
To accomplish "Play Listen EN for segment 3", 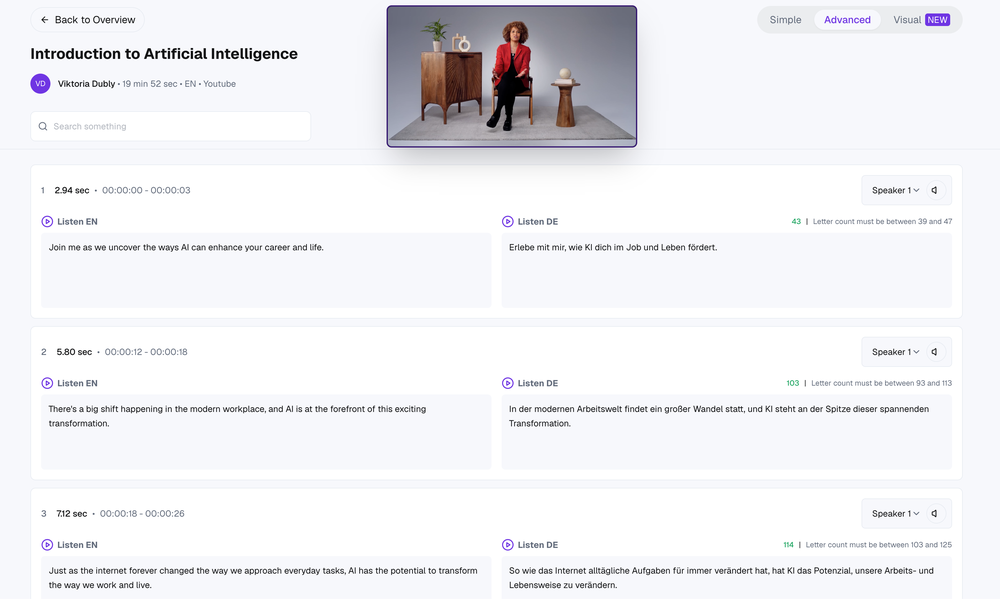I will (x=70, y=545).
